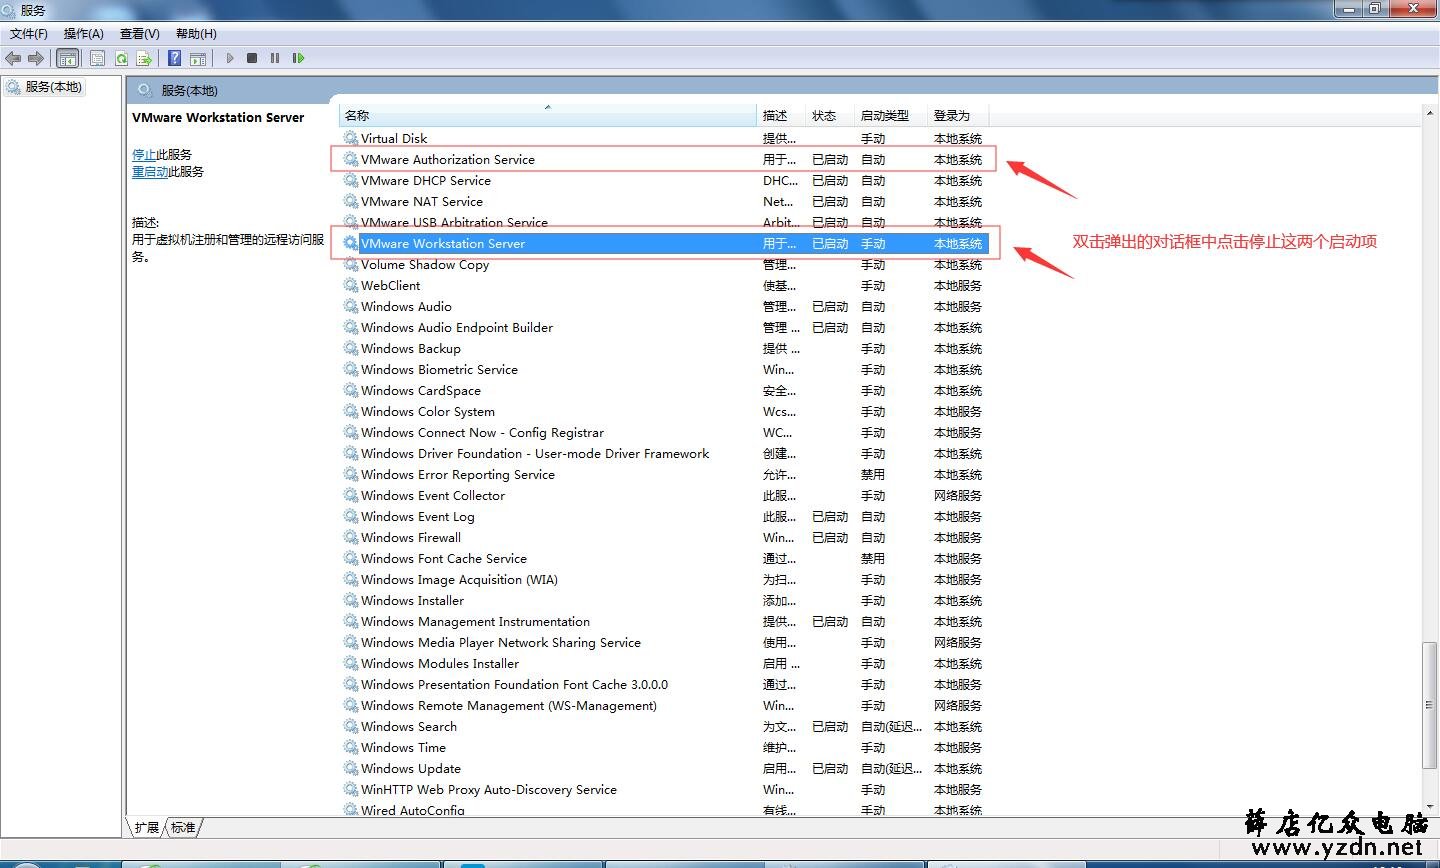This screenshot has height=868, width=1440.
Task: Click the gear icon beside Windows Backup
Action: 351,348
